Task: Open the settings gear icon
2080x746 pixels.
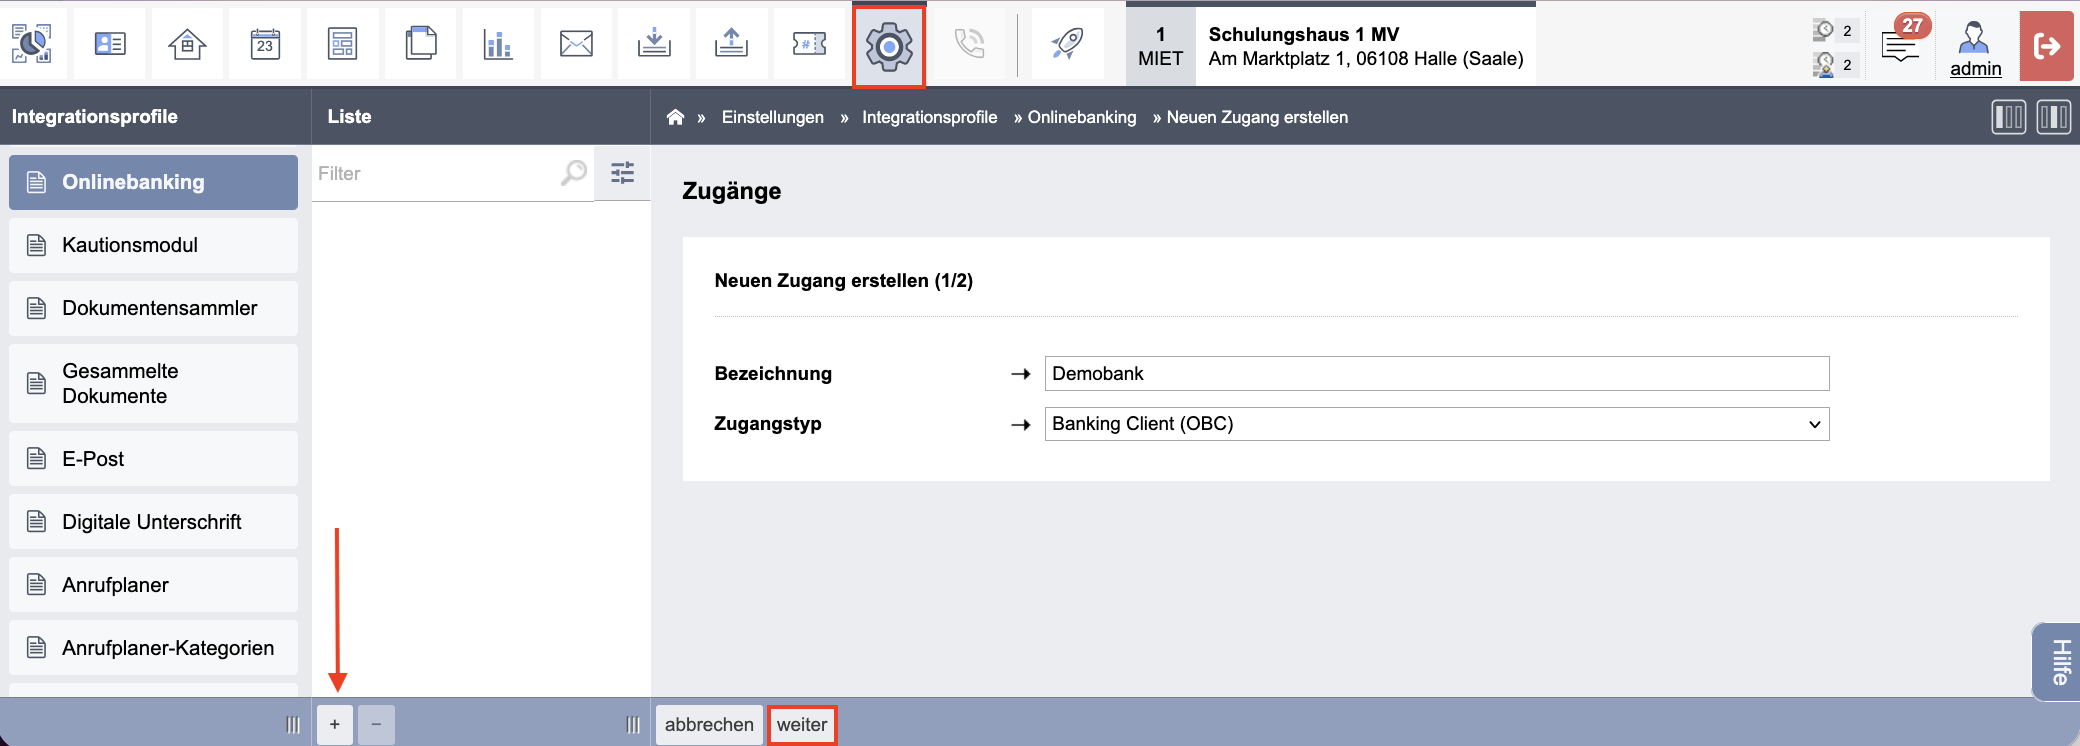Action: click(889, 46)
